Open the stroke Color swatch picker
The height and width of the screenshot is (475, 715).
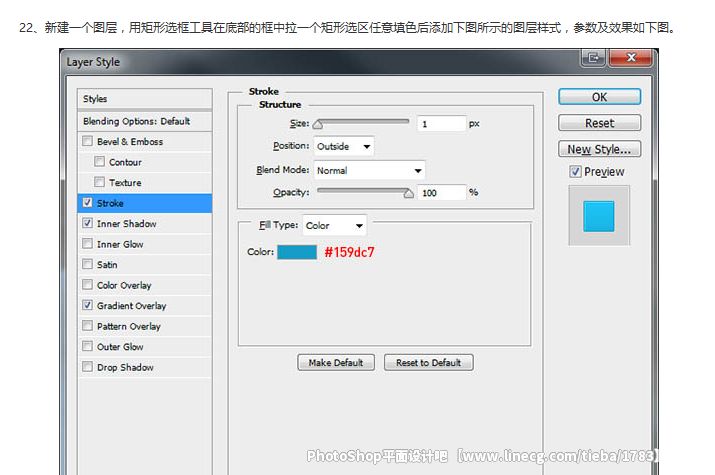[x=297, y=252]
